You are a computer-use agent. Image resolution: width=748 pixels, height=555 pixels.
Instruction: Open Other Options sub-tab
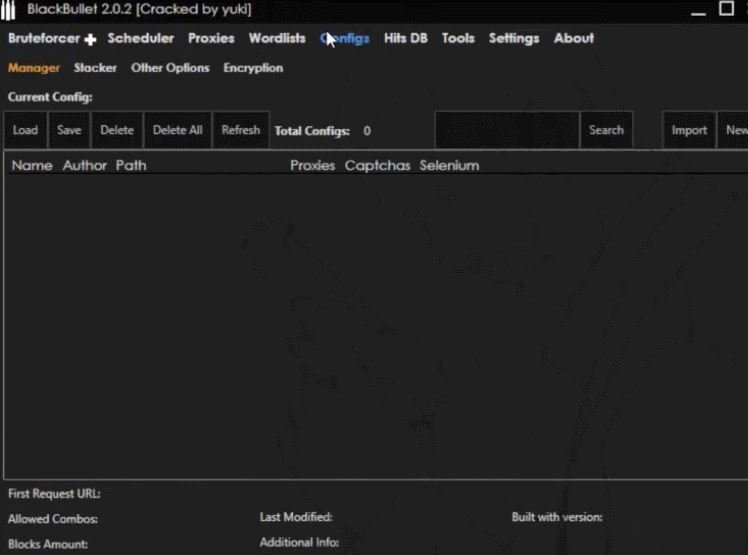click(170, 68)
